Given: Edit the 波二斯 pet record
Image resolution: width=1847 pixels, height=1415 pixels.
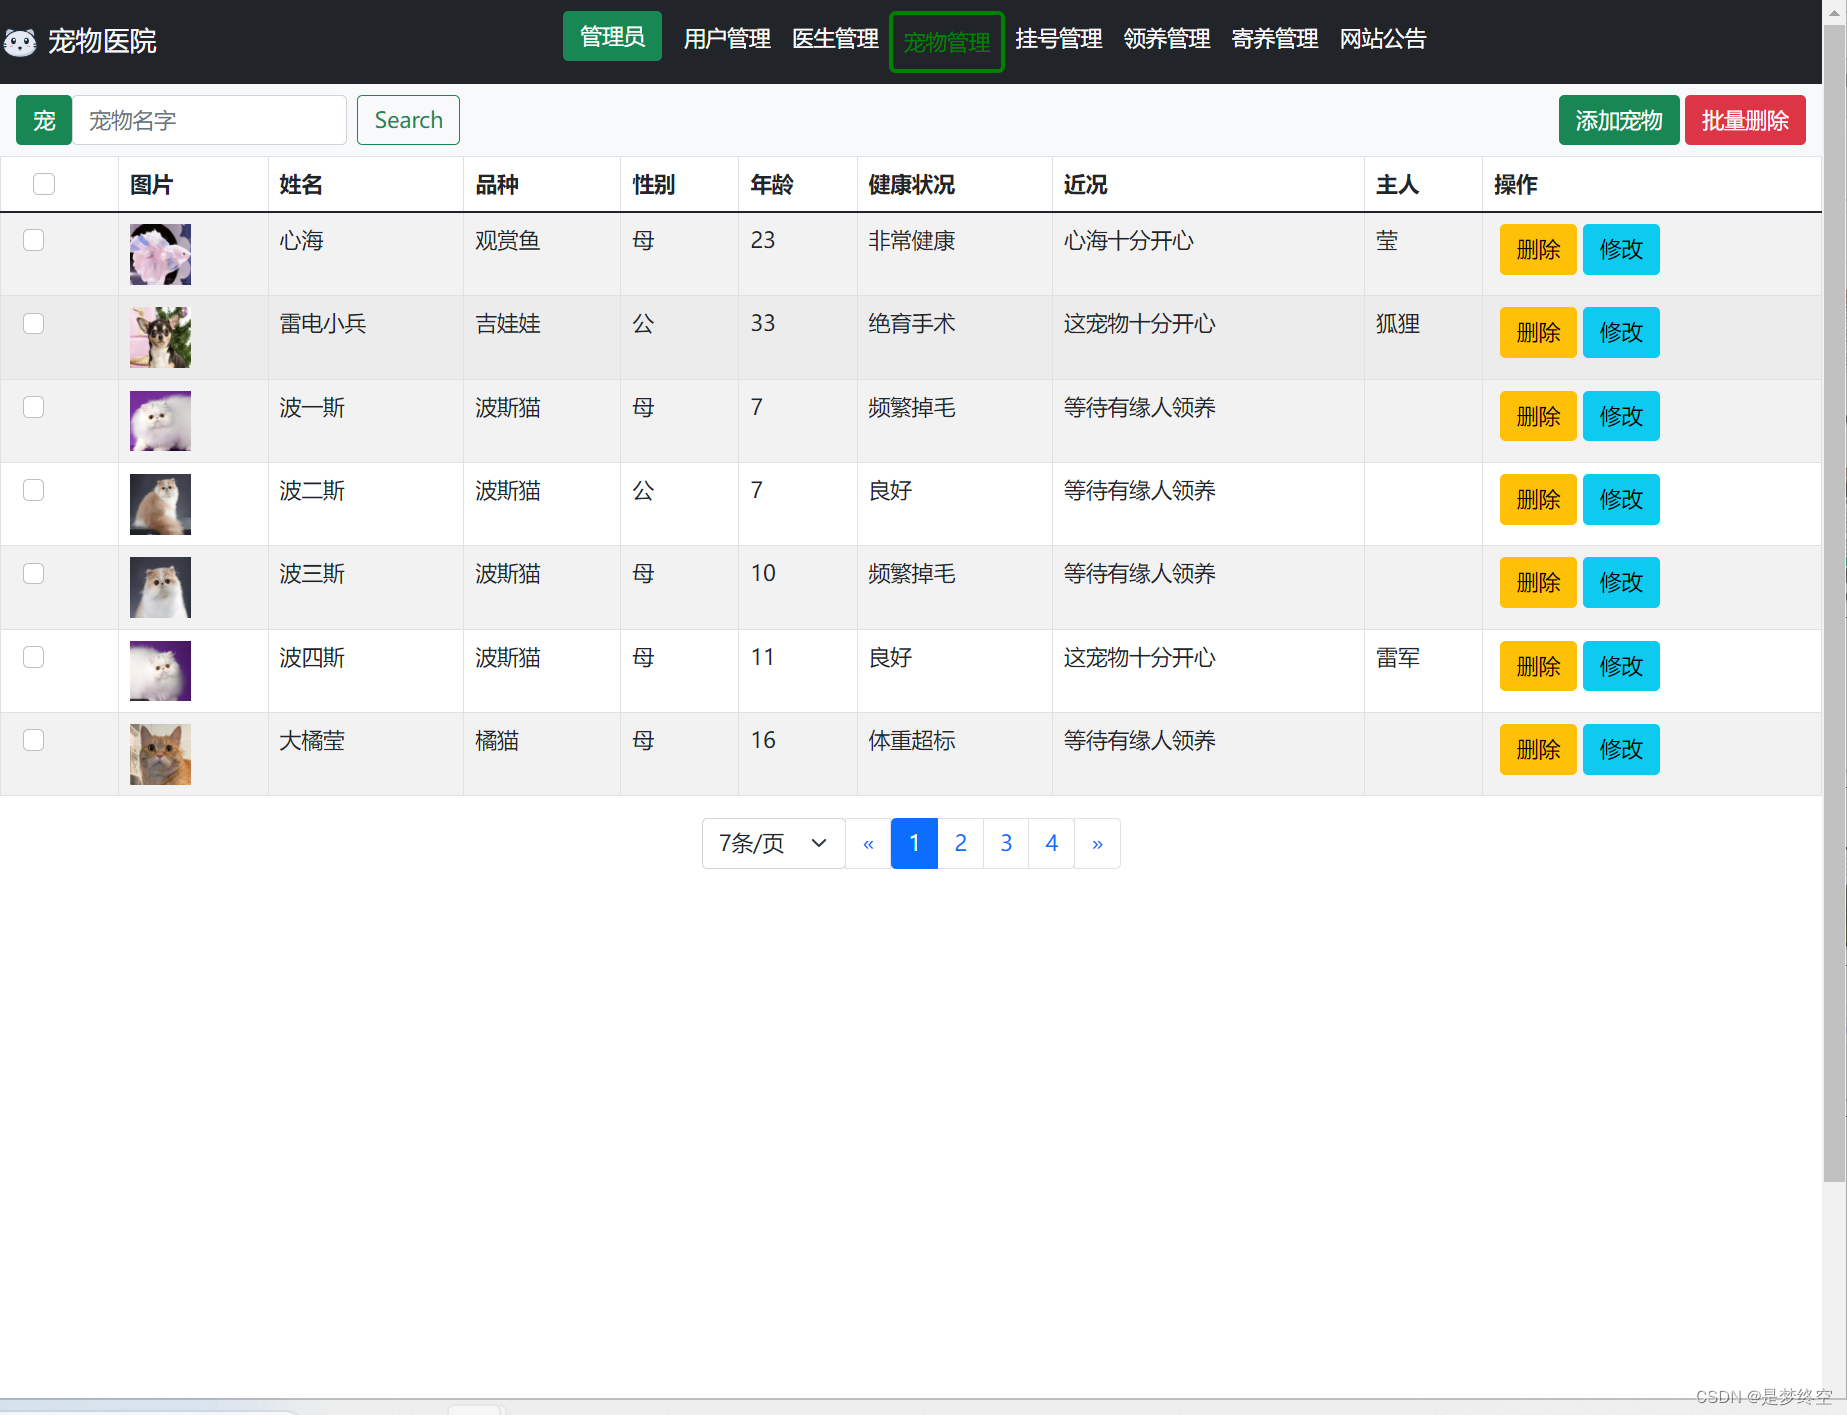Looking at the screenshot, I should [x=1621, y=499].
